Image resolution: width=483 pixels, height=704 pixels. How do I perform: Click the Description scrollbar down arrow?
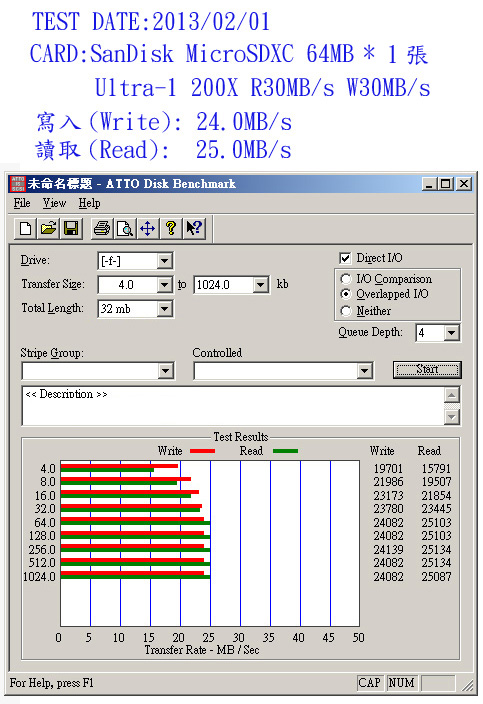(x=452, y=417)
